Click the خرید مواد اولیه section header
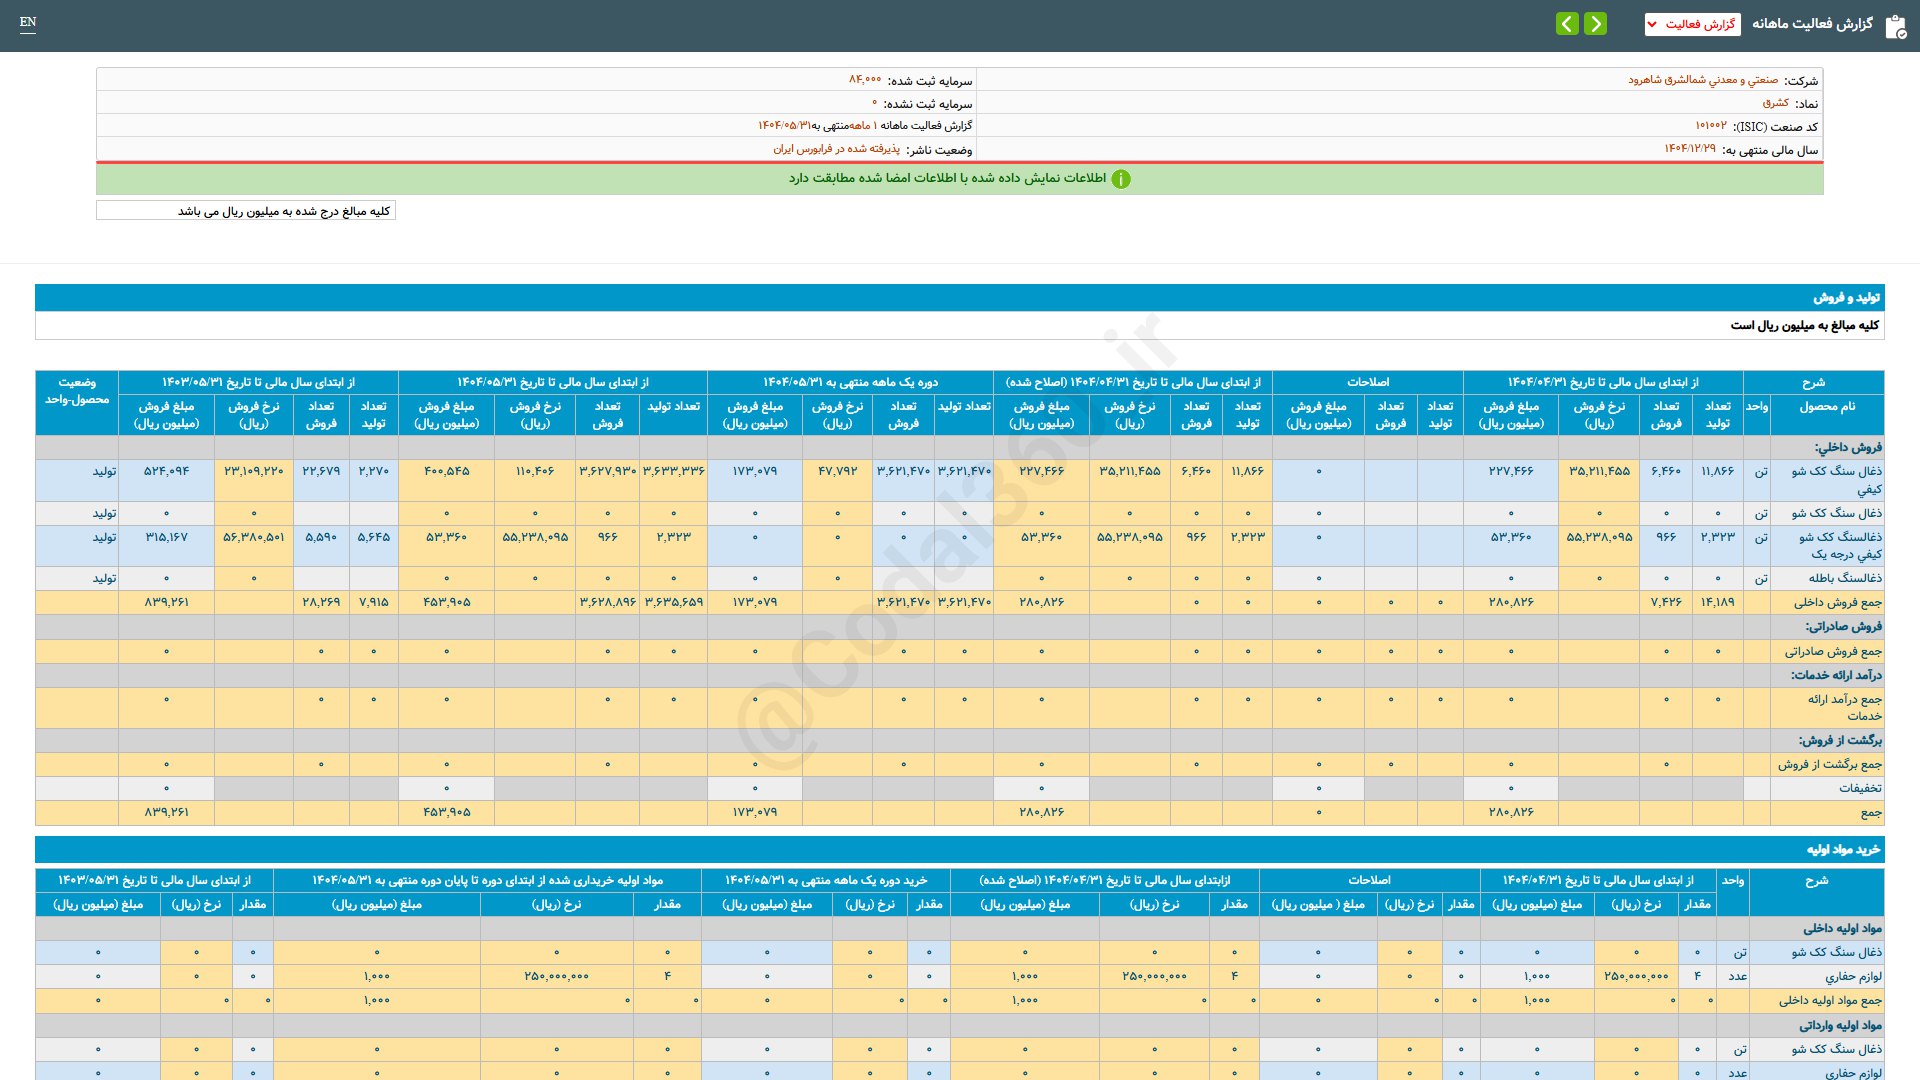 (x=1842, y=849)
